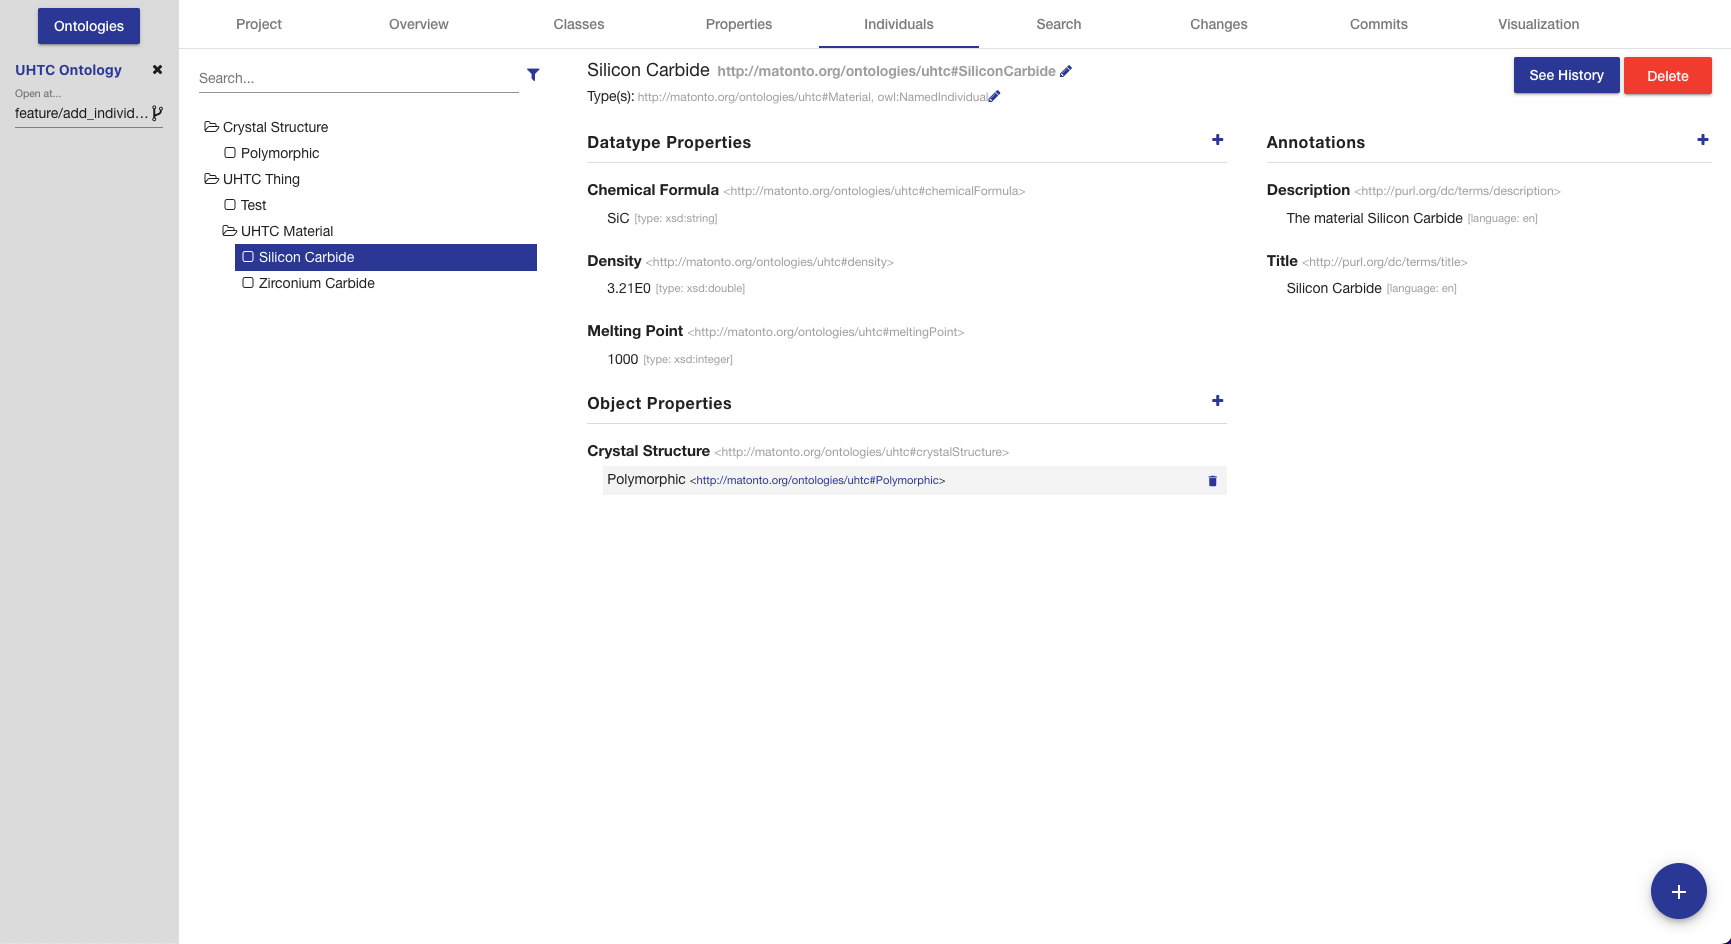Add a new Datatype Property with plus icon
The height and width of the screenshot is (944, 1731).
(x=1217, y=140)
